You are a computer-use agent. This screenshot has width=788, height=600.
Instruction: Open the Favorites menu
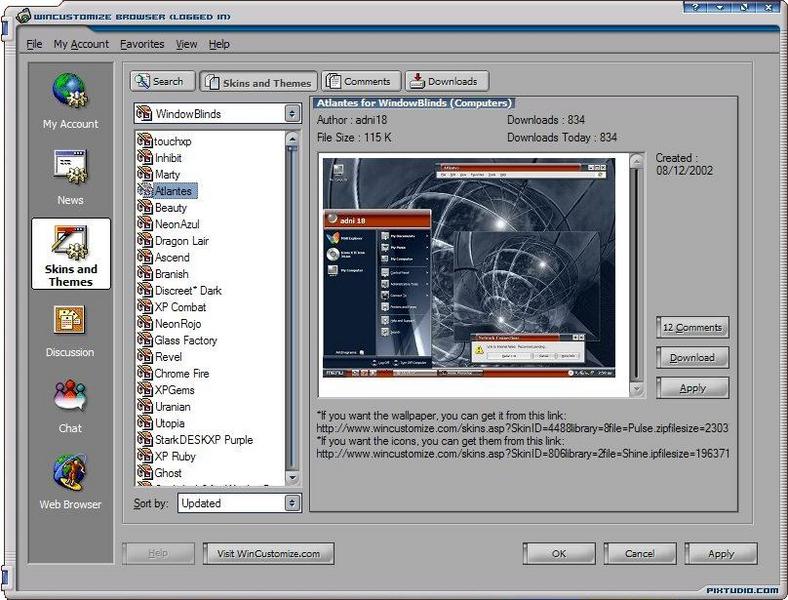pos(142,44)
